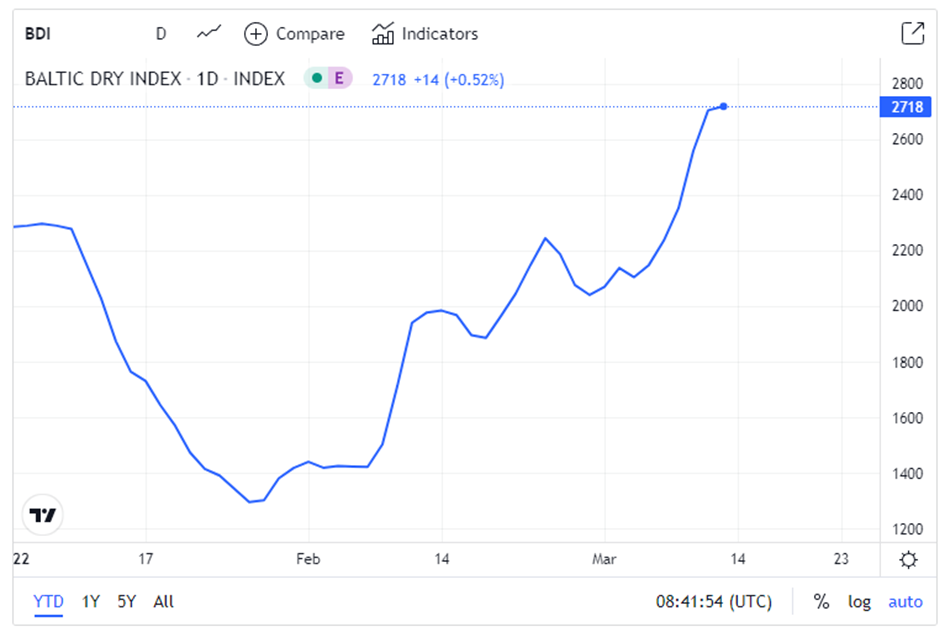Switch to the 1Y range
Image resolution: width=945 pixels, height=632 pixels.
click(x=90, y=602)
